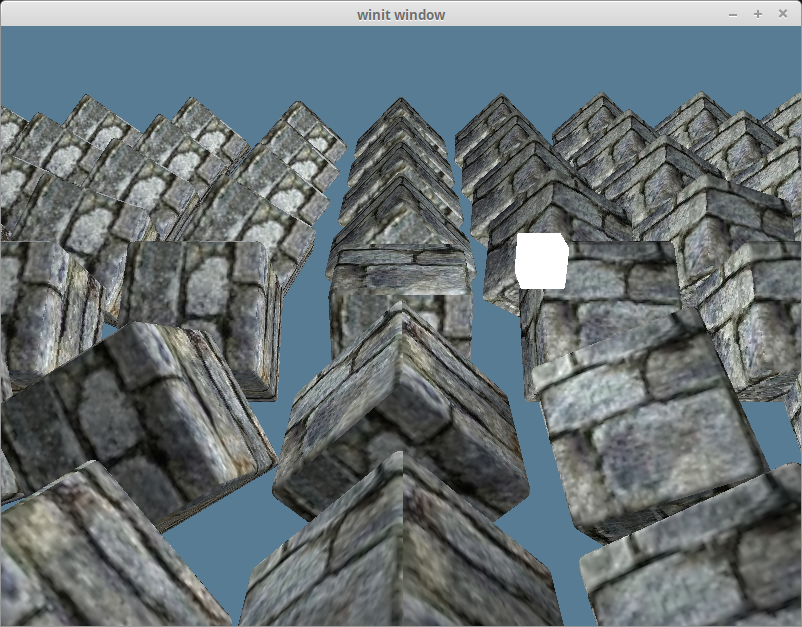Select the stone cube in the bottom-right corner

[700, 560]
